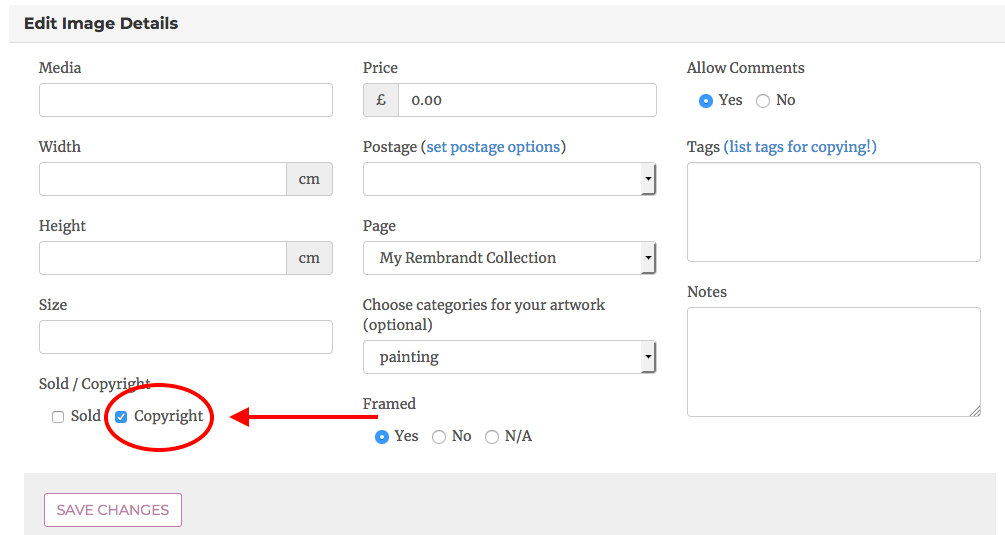Open the Postage dropdown
Viewport: 1005px width, 535px height.
pyautogui.click(x=509, y=180)
